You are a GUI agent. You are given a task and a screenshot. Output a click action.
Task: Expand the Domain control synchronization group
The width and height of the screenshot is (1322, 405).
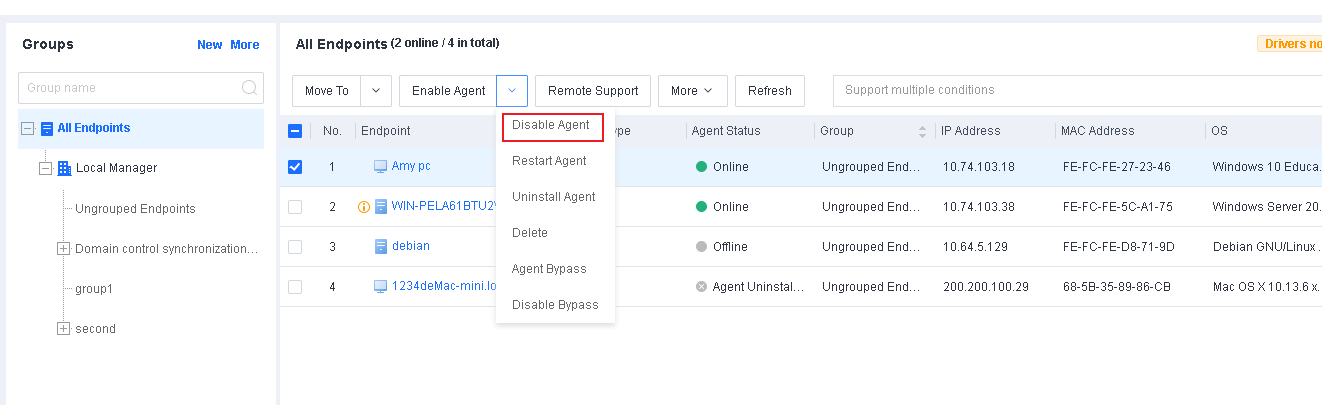[64, 249]
